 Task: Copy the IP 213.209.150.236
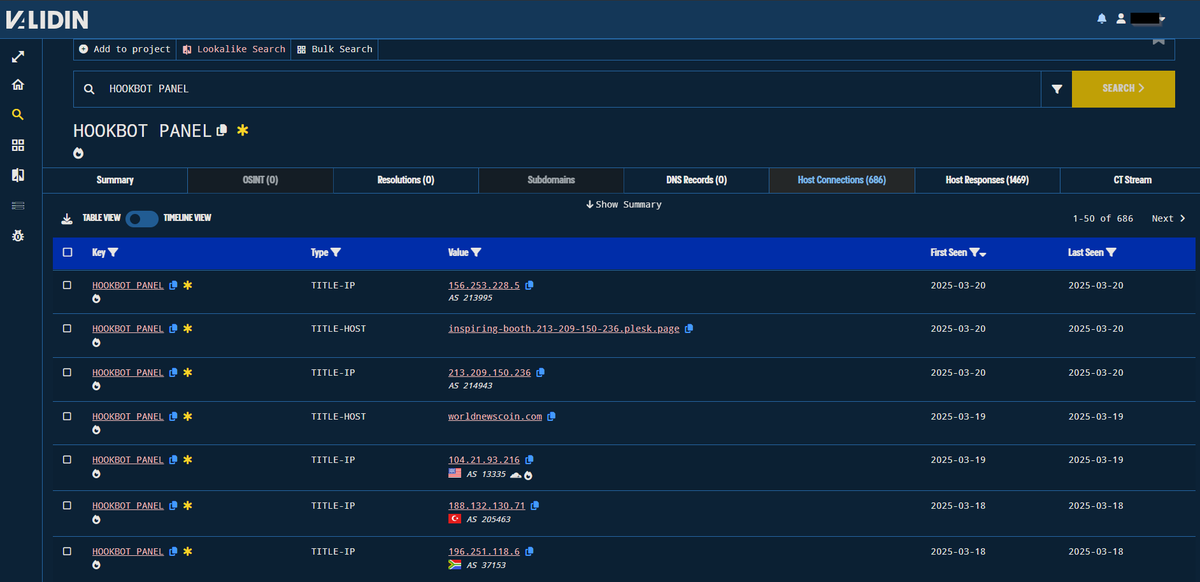tap(540, 373)
